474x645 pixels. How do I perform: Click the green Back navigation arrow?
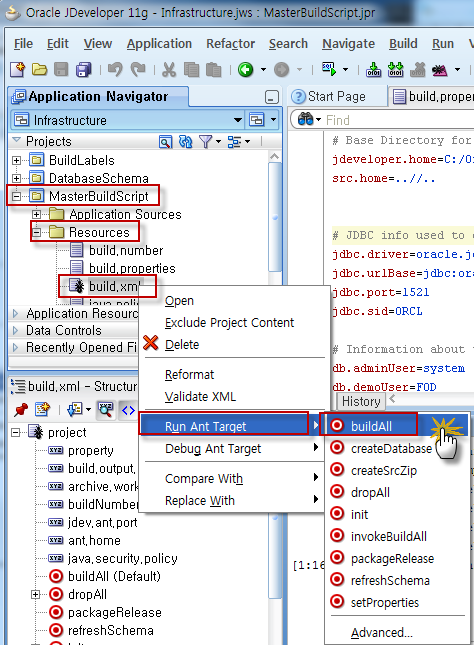[245, 70]
